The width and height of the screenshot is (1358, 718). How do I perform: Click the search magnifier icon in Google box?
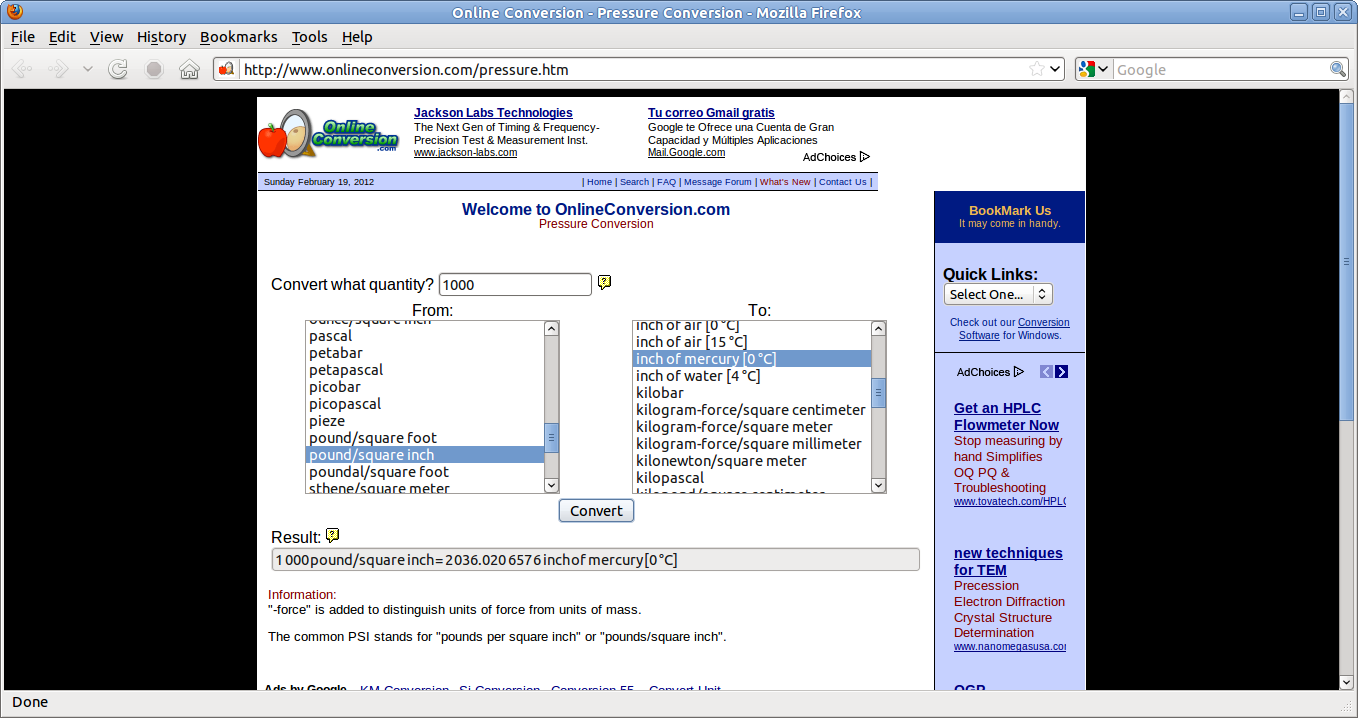1337,69
